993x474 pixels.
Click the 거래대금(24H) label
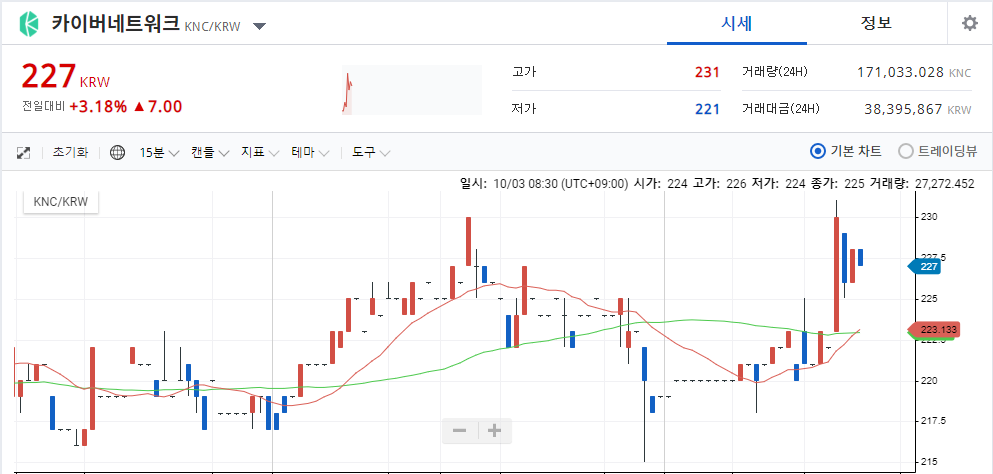click(x=780, y=109)
